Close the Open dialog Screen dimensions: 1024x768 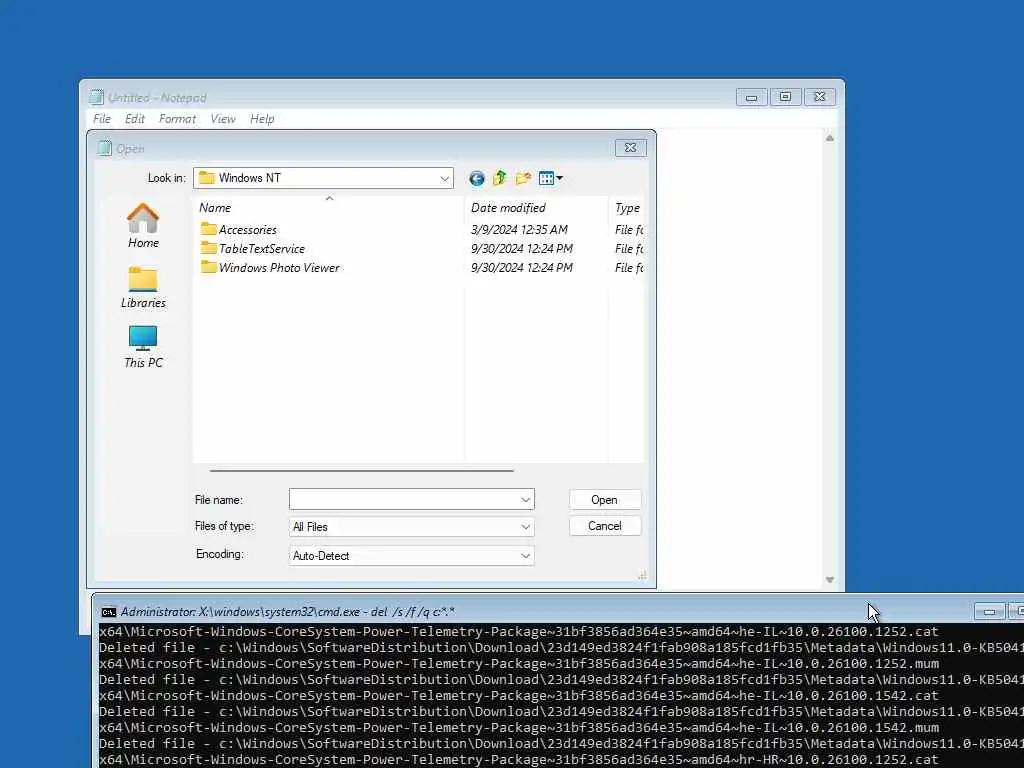(631, 148)
